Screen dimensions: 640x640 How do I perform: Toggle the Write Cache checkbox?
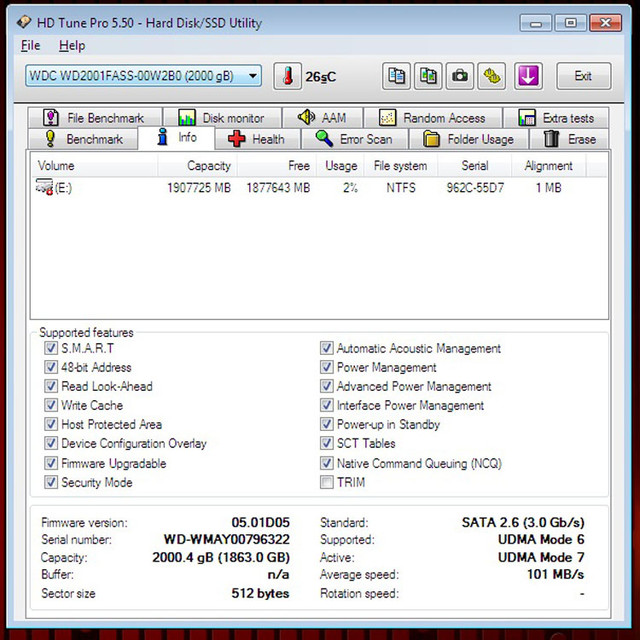[x=51, y=405]
